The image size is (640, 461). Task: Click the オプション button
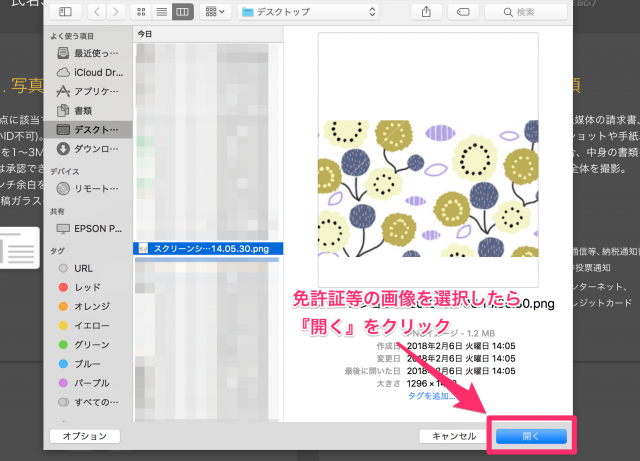tap(85, 436)
